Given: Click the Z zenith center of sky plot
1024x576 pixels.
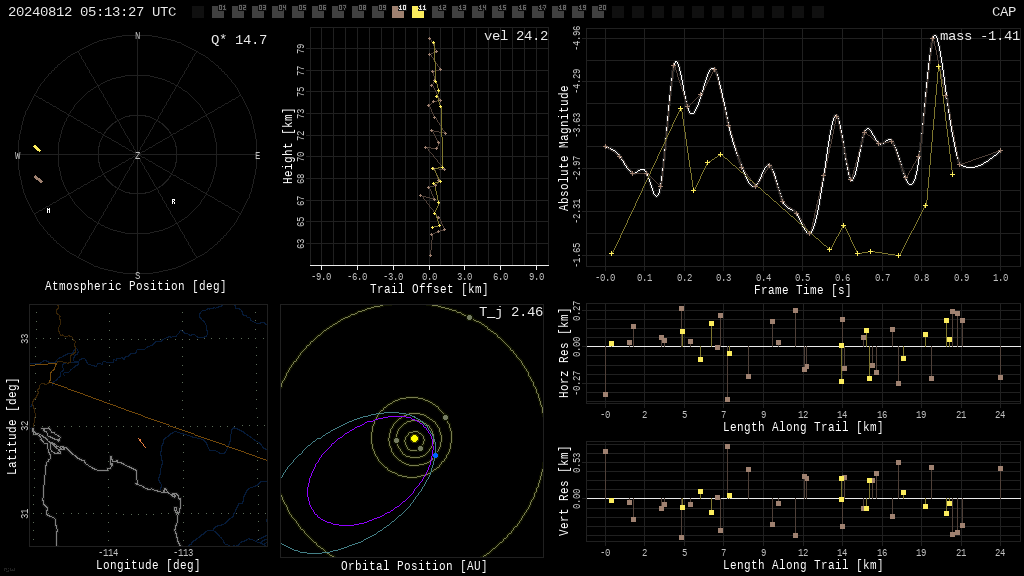Looking at the screenshot, I should pos(137,155).
